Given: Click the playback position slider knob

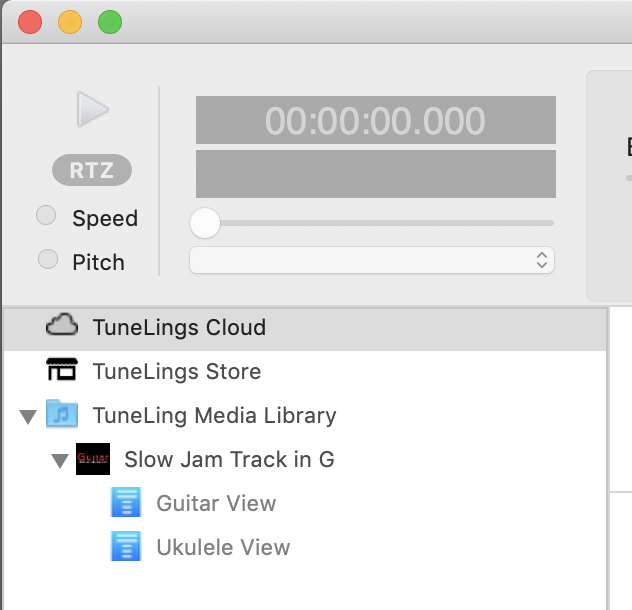Looking at the screenshot, I should click(205, 223).
